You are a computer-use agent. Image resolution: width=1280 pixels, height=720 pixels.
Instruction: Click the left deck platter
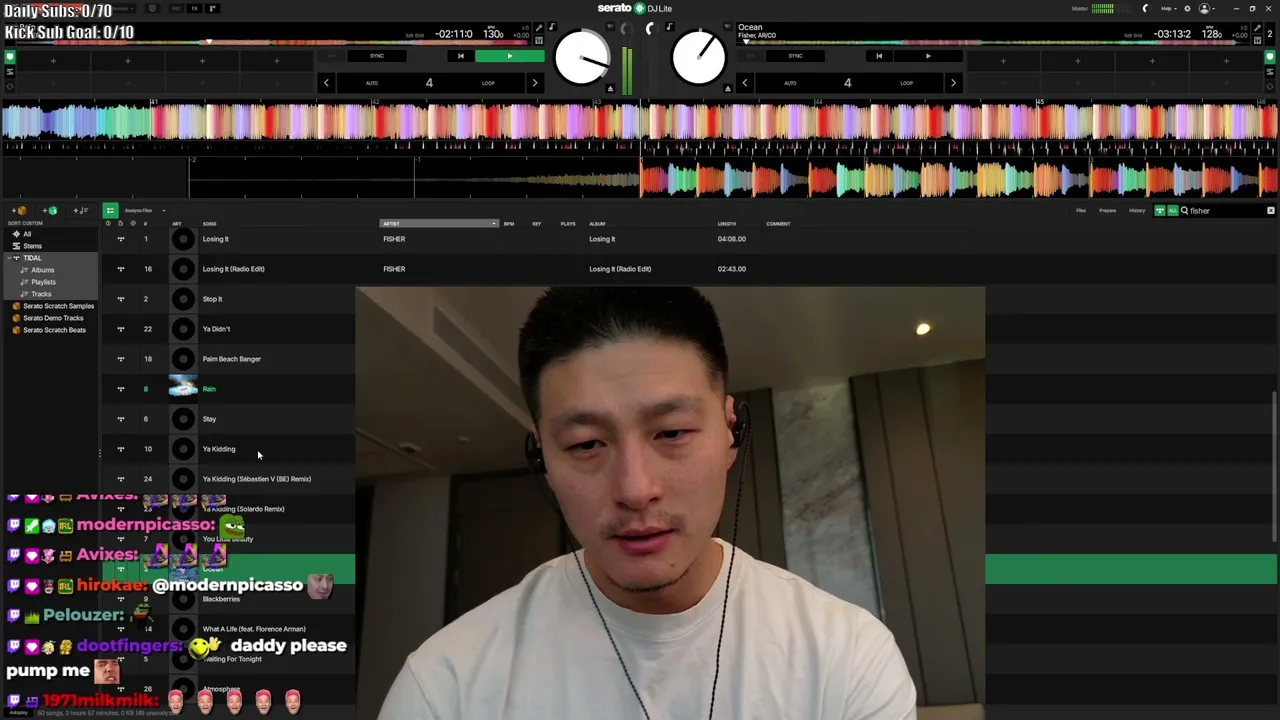(x=582, y=57)
